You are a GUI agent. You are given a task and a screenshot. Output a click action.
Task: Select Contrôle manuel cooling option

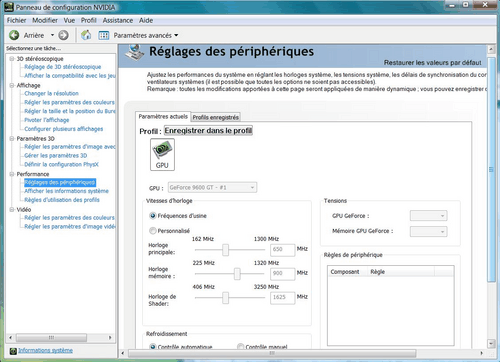(x=240, y=347)
